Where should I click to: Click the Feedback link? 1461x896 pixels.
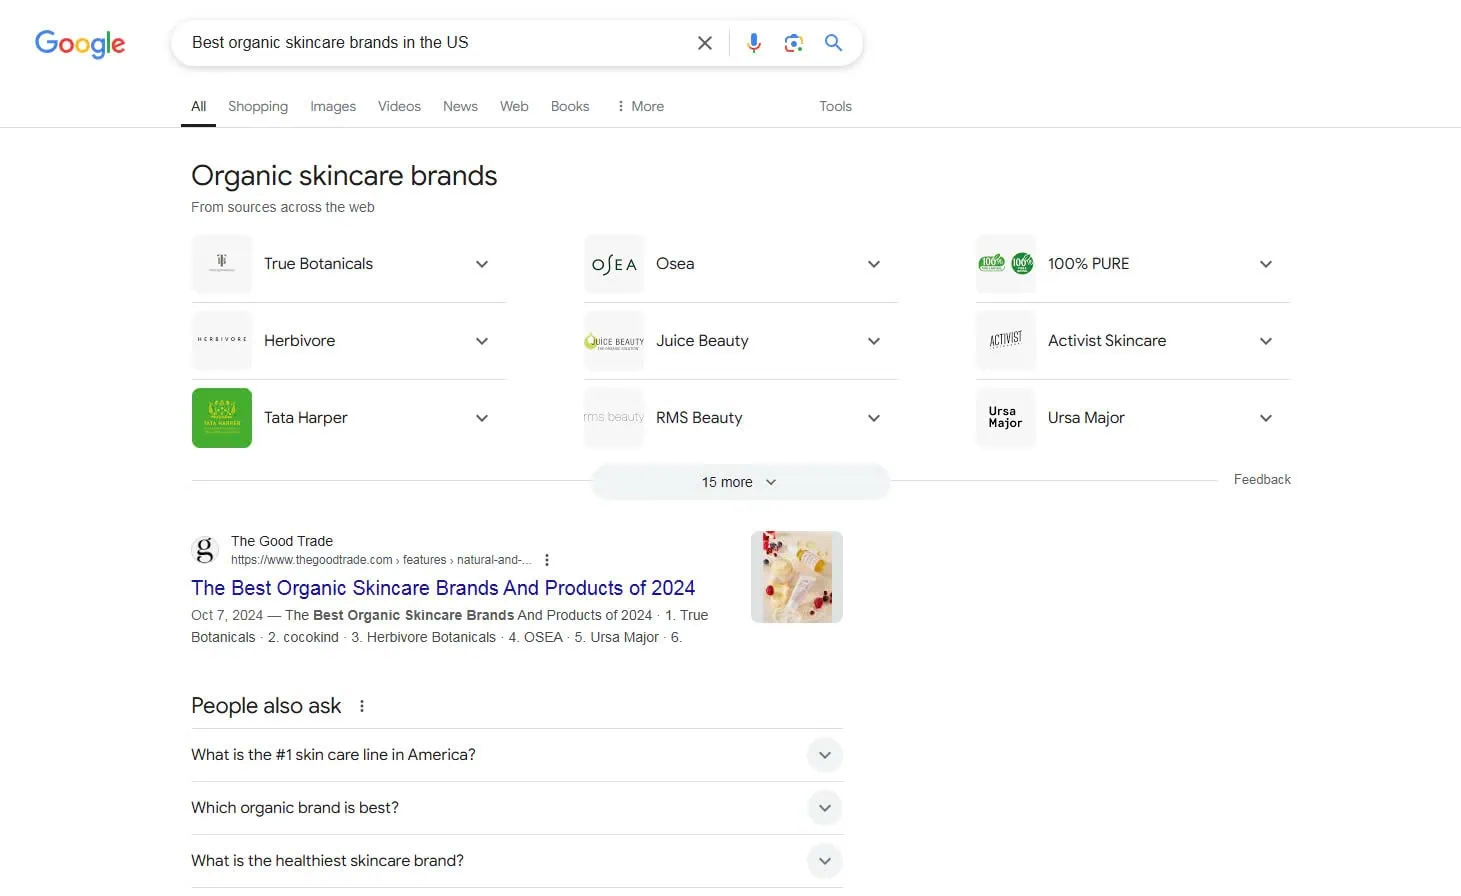click(1262, 480)
